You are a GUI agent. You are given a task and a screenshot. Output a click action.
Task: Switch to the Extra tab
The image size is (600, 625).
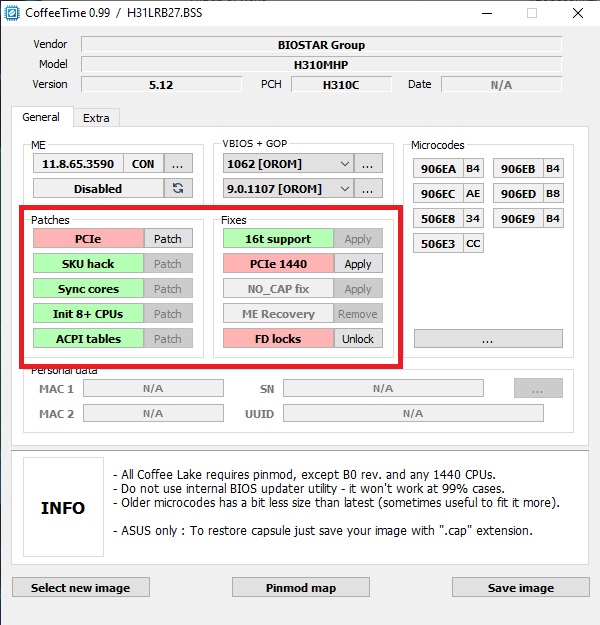(96, 118)
